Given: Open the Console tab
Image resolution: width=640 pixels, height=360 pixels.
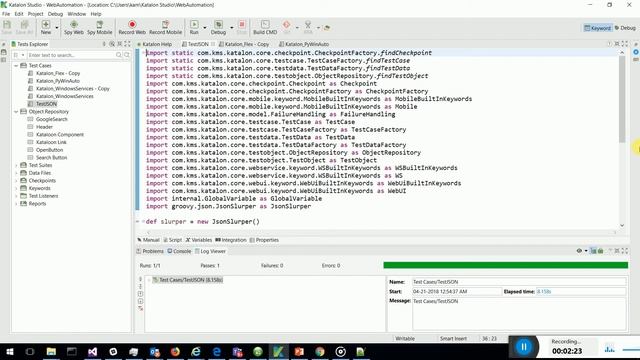Looking at the screenshot, I should pyautogui.click(x=179, y=251).
